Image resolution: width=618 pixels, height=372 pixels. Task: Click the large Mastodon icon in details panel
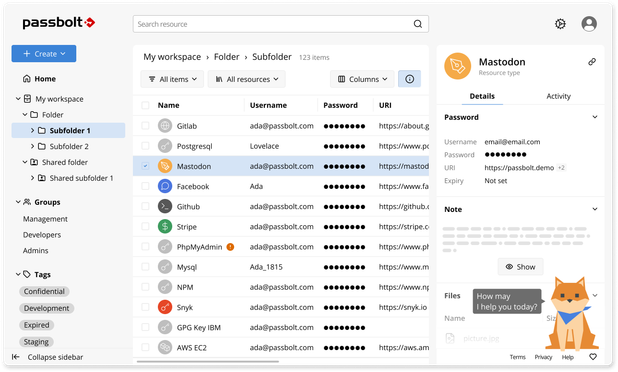point(458,66)
